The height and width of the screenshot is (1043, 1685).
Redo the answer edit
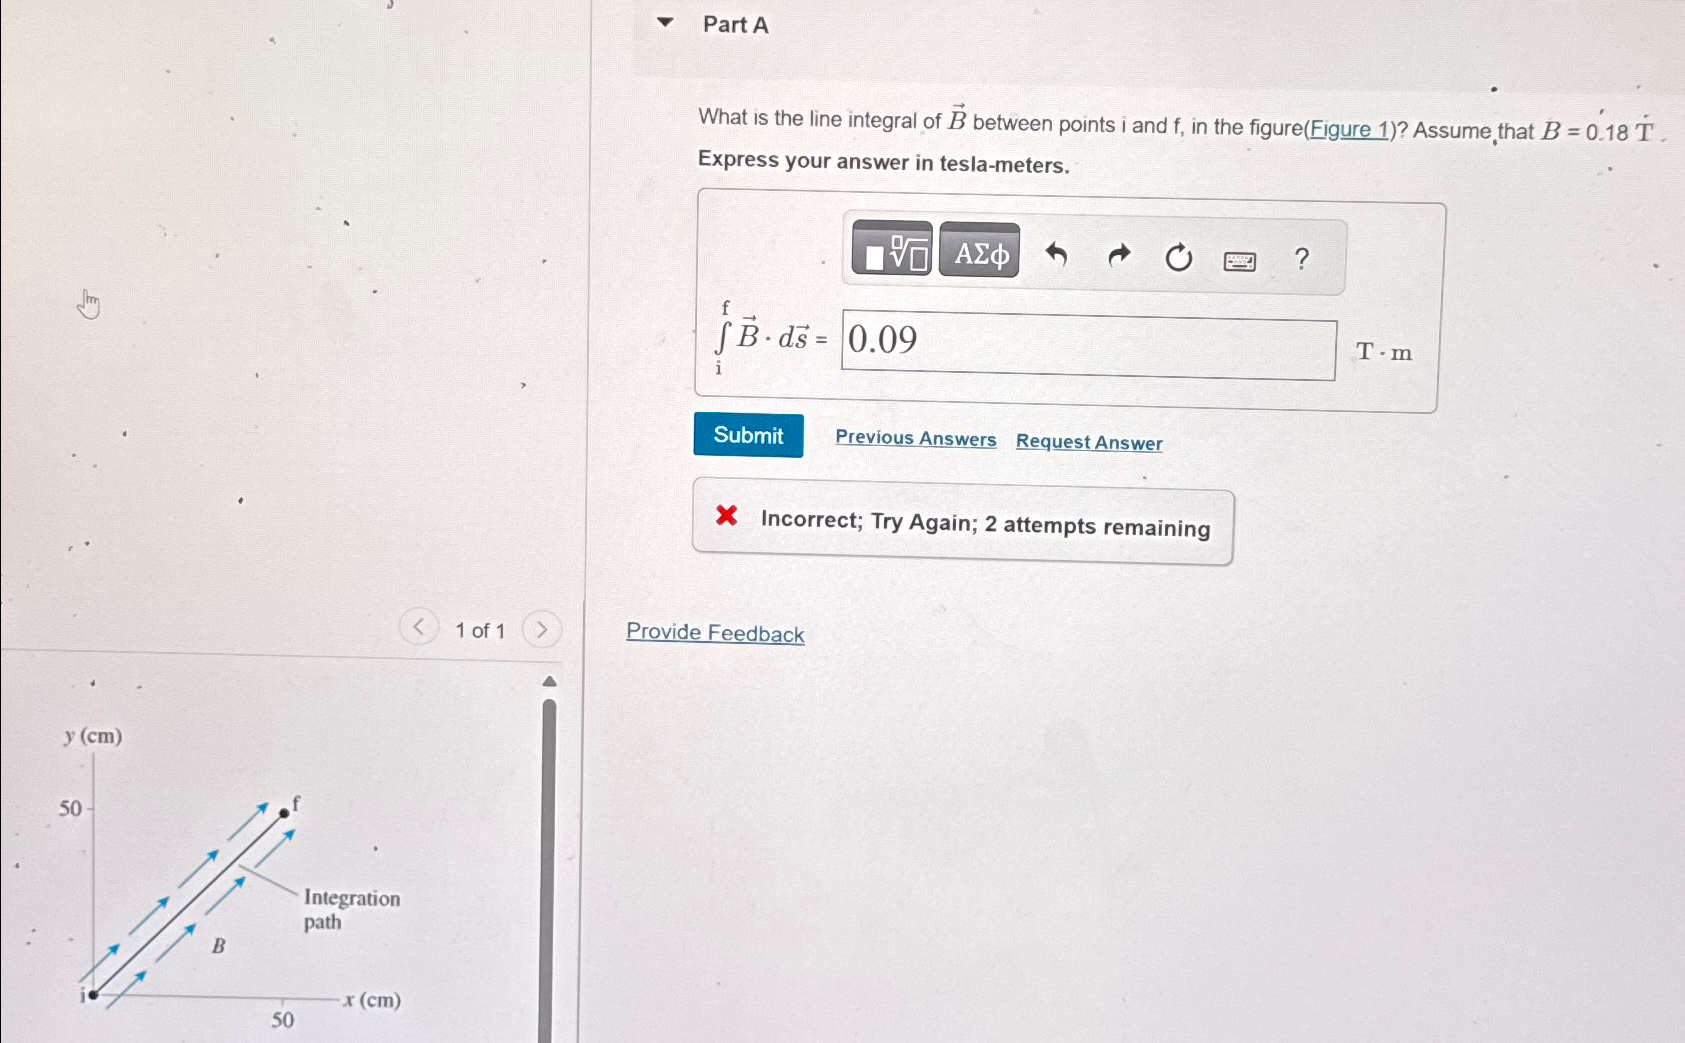(x=1119, y=257)
